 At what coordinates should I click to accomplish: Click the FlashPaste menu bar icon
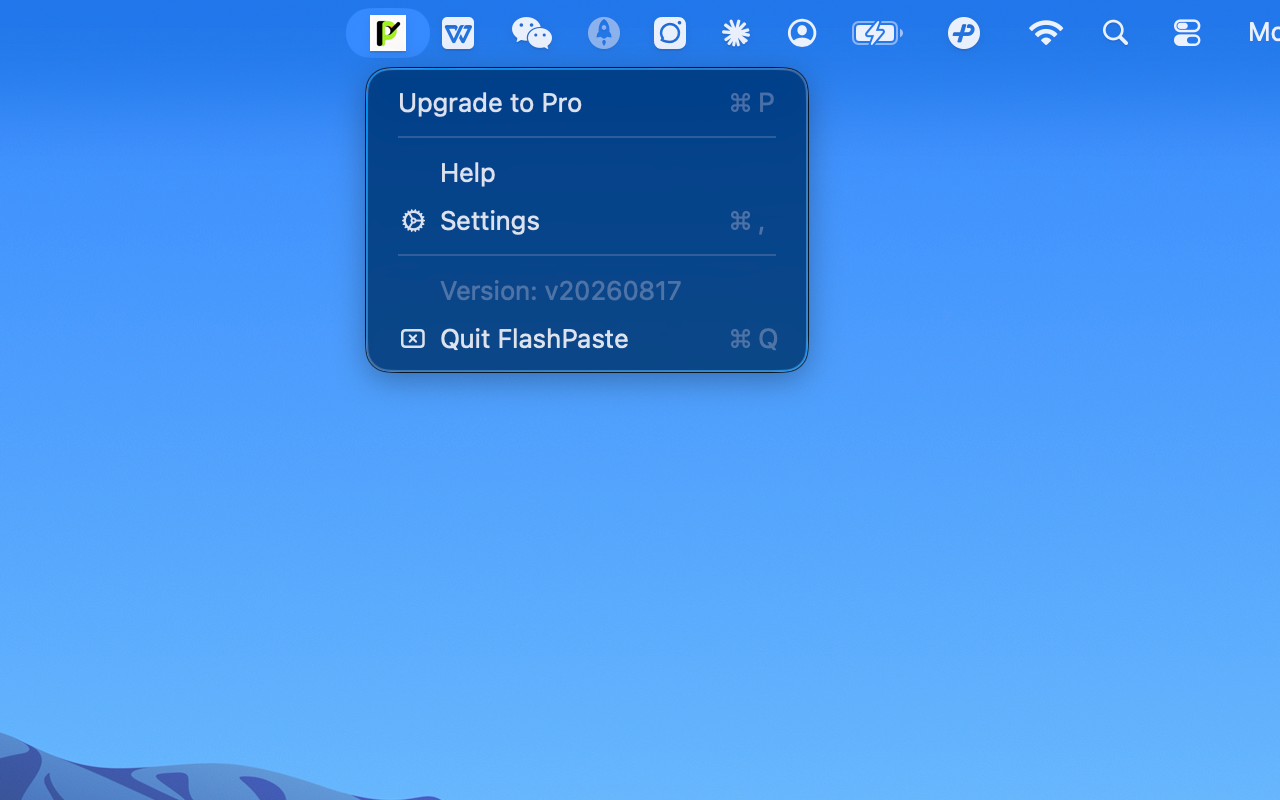(x=388, y=33)
